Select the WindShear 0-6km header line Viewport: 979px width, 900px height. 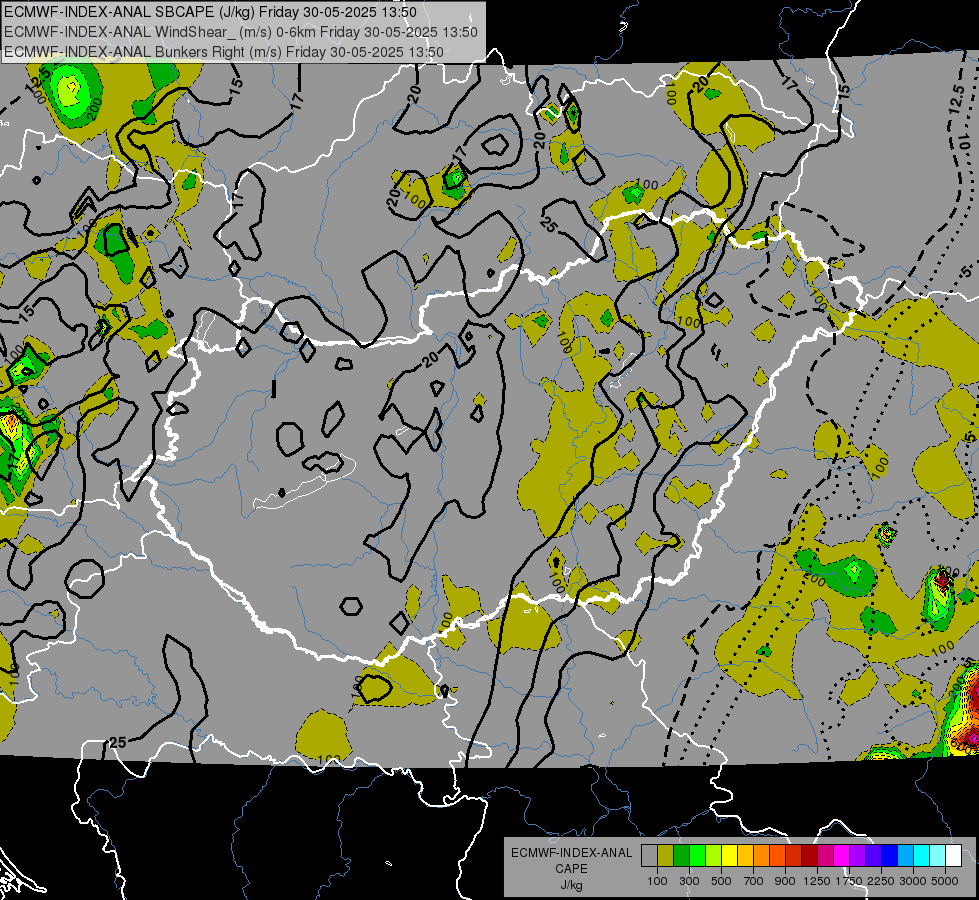coord(240,32)
